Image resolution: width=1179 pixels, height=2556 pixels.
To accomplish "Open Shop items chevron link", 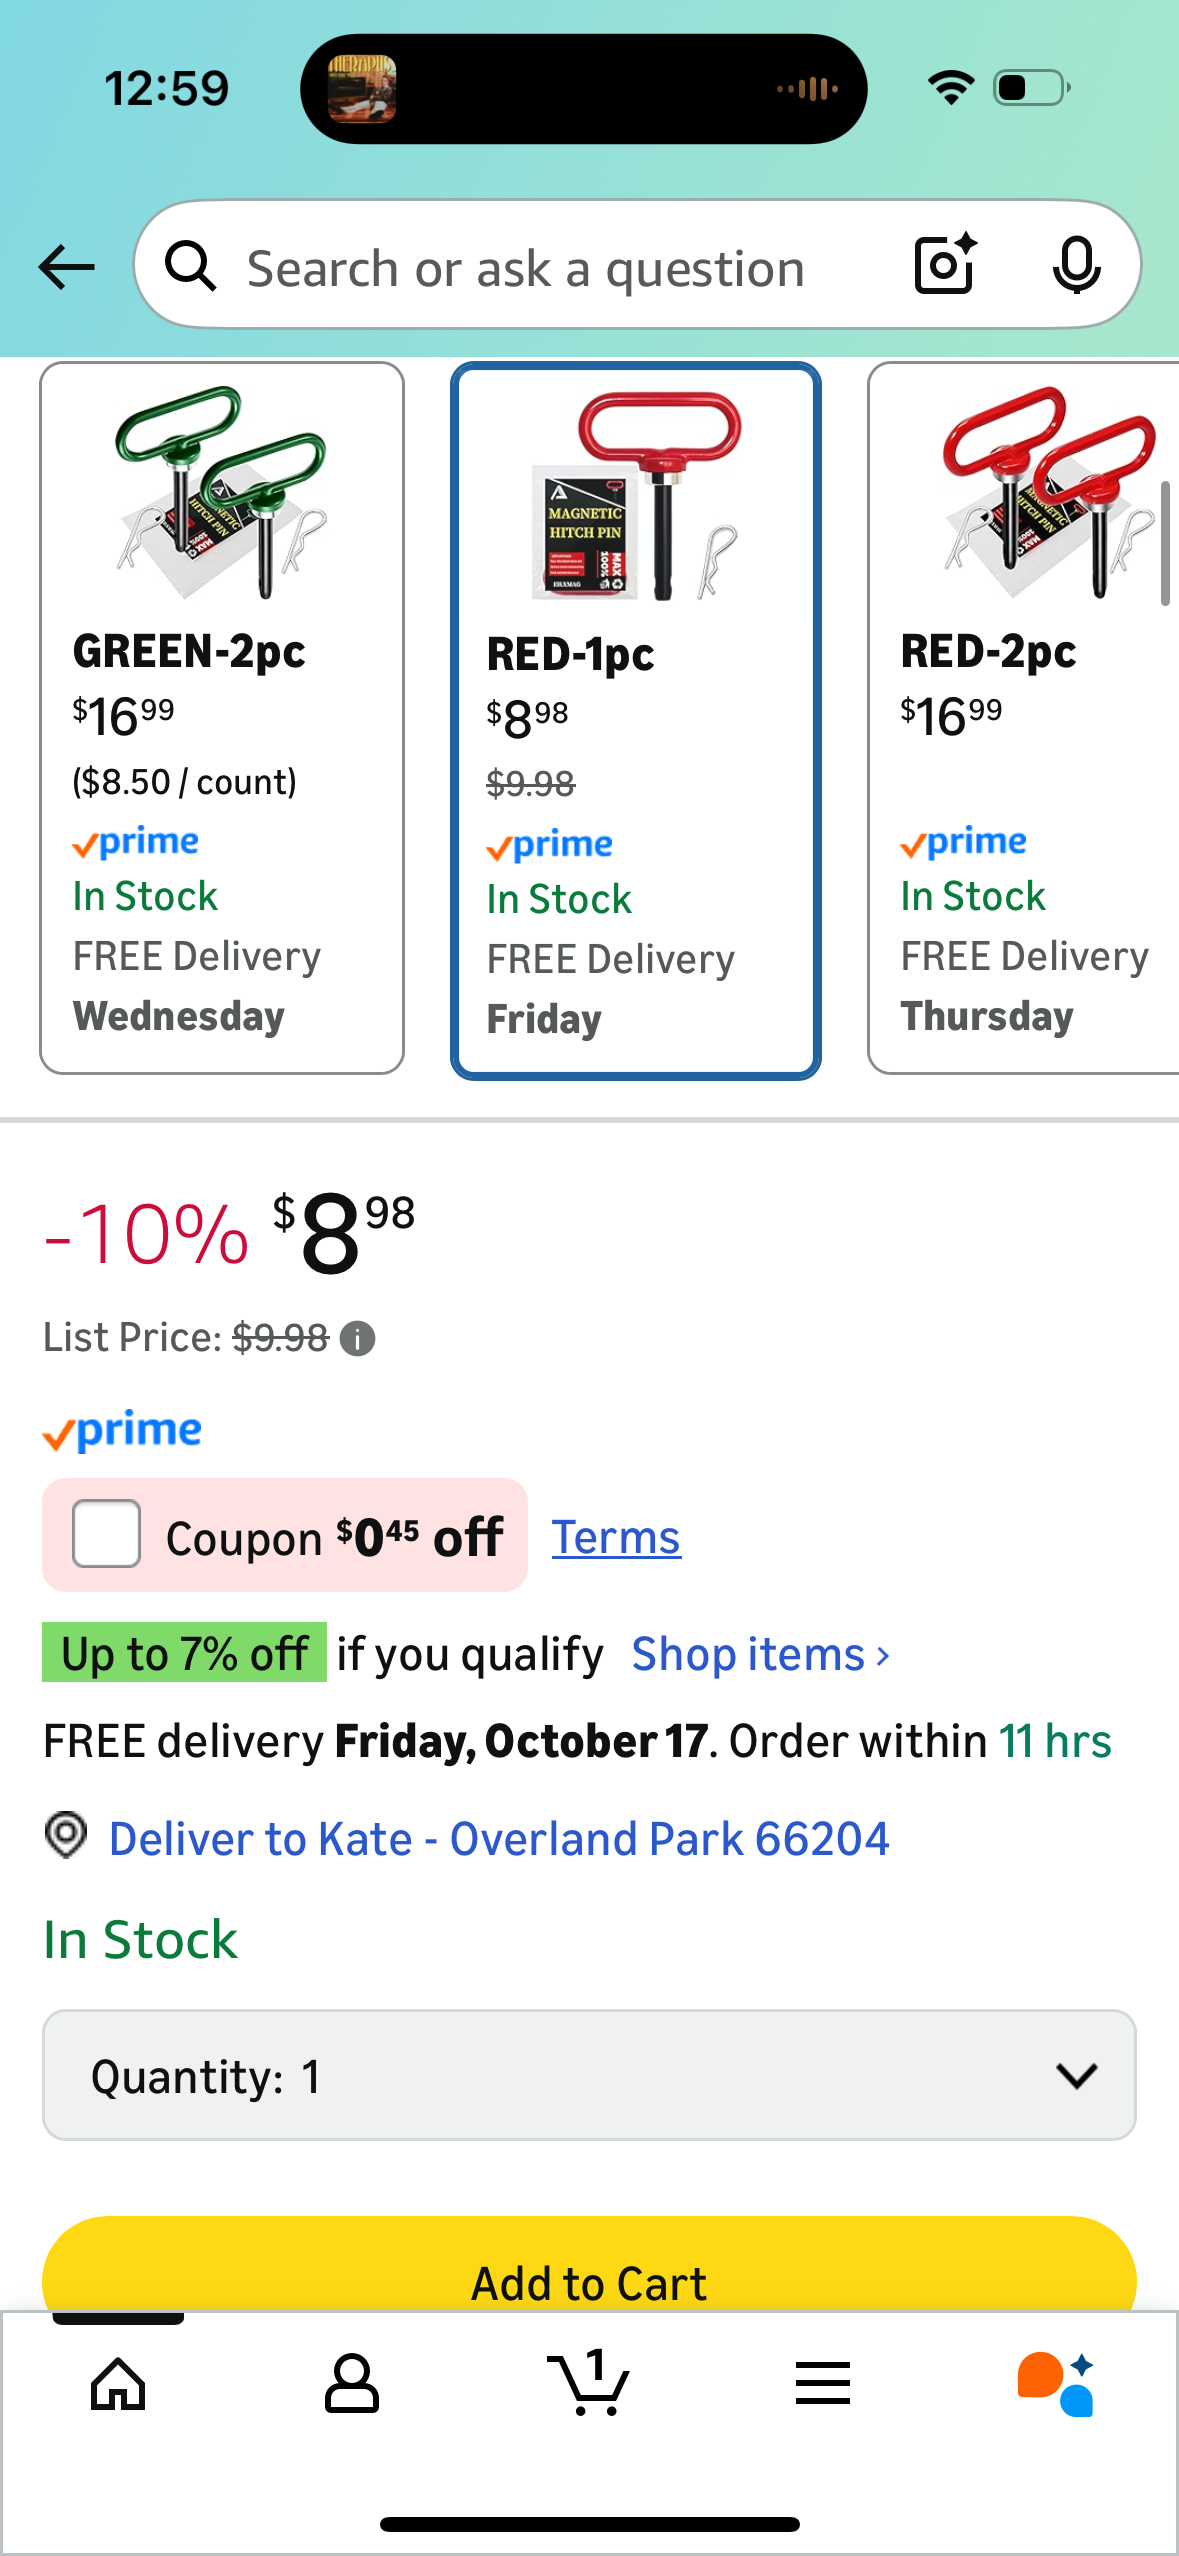I will 760,1654.
